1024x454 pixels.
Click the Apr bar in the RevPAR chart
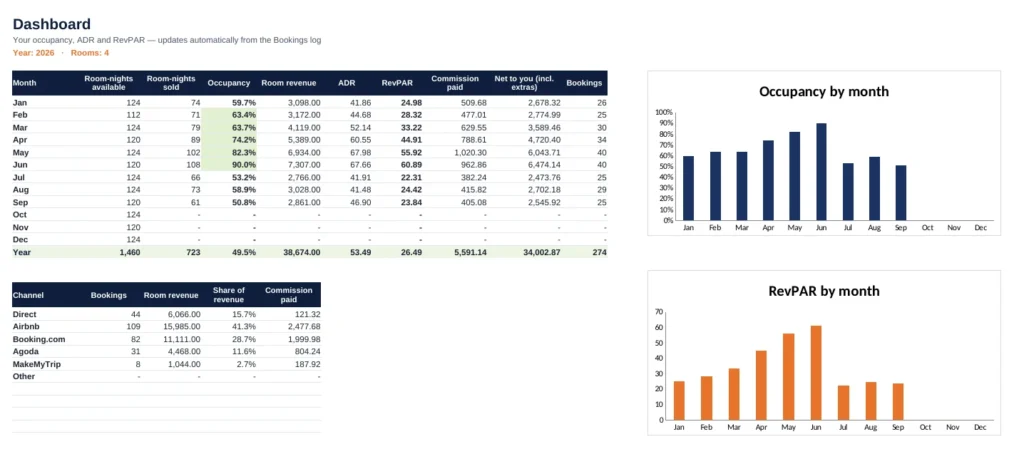761,385
